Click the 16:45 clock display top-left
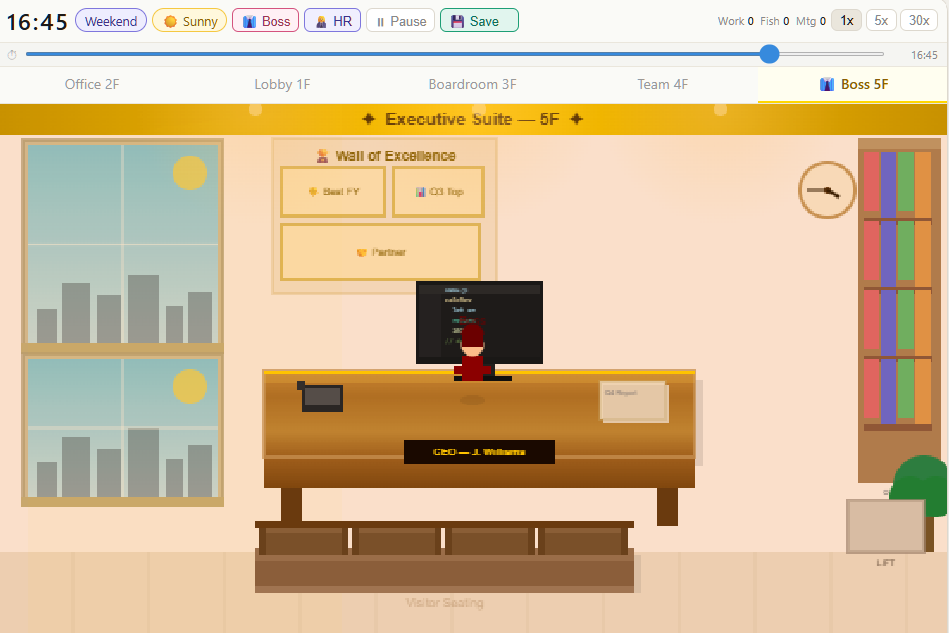This screenshot has height=633, width=949. pos(37,22)
